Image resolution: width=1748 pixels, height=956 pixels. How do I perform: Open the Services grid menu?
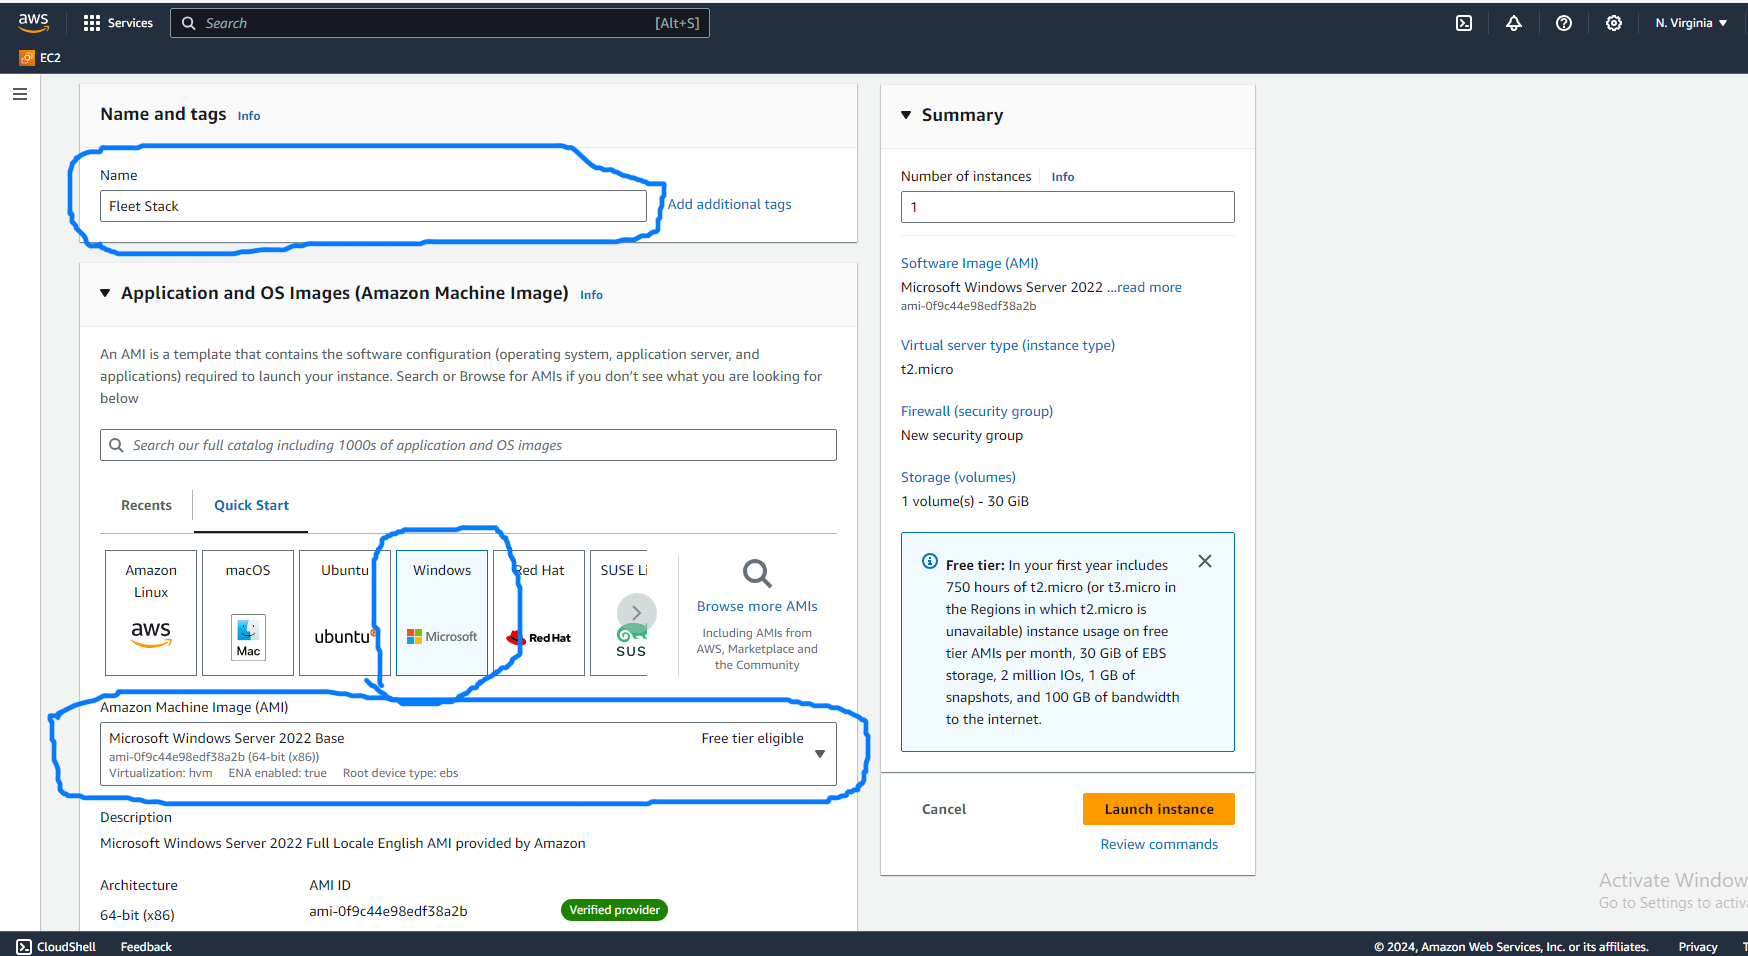coord(118,23)
